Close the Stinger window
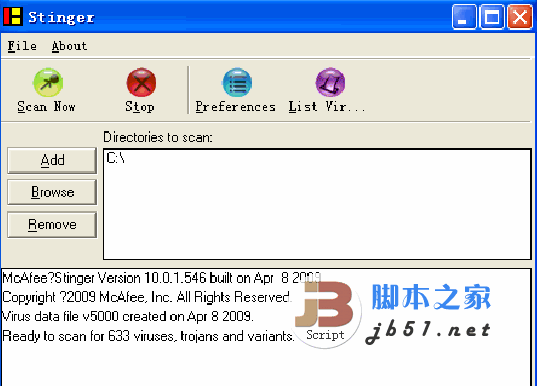 click(x=520, y=17)
